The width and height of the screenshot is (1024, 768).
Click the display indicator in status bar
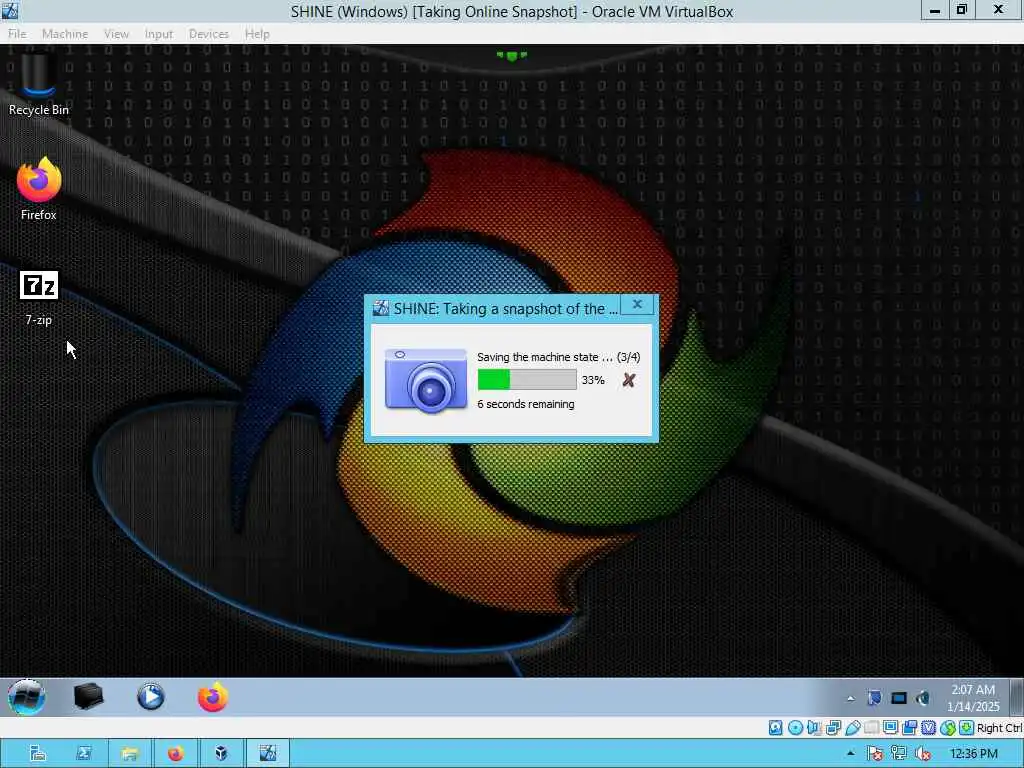tap(890, 728)
